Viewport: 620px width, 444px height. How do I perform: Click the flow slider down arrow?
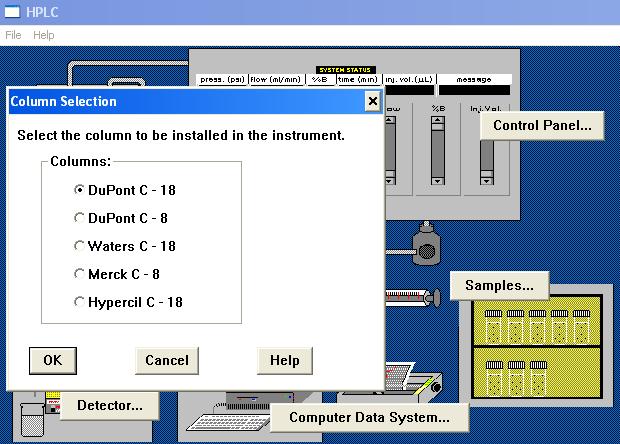click(x=390, y=181)
